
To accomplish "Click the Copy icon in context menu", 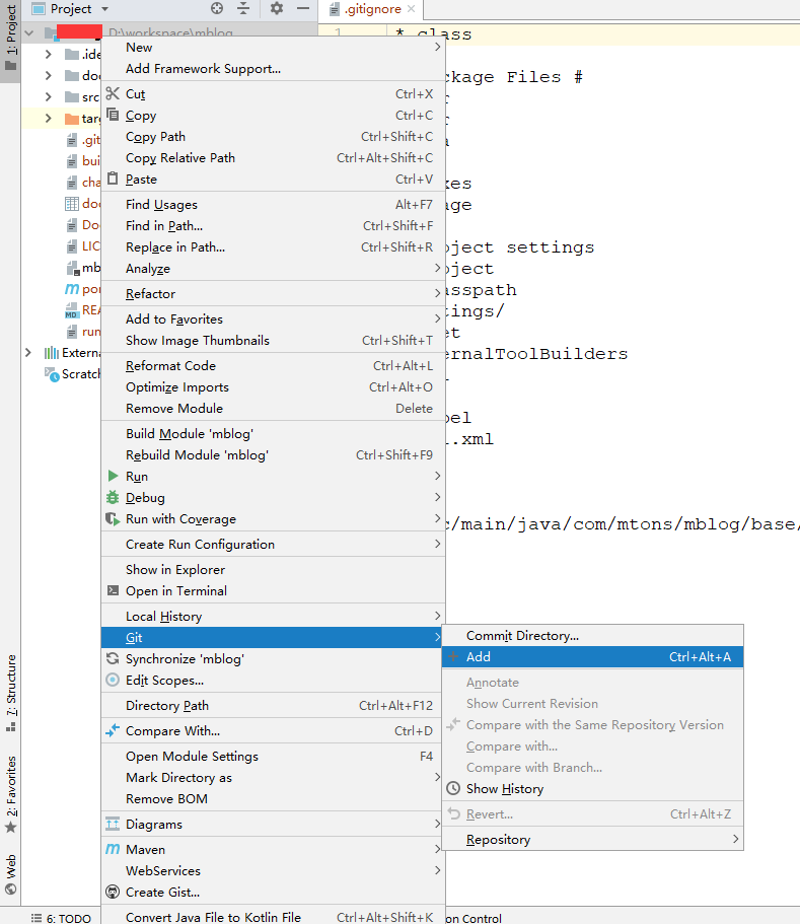I will pos(113,115).
